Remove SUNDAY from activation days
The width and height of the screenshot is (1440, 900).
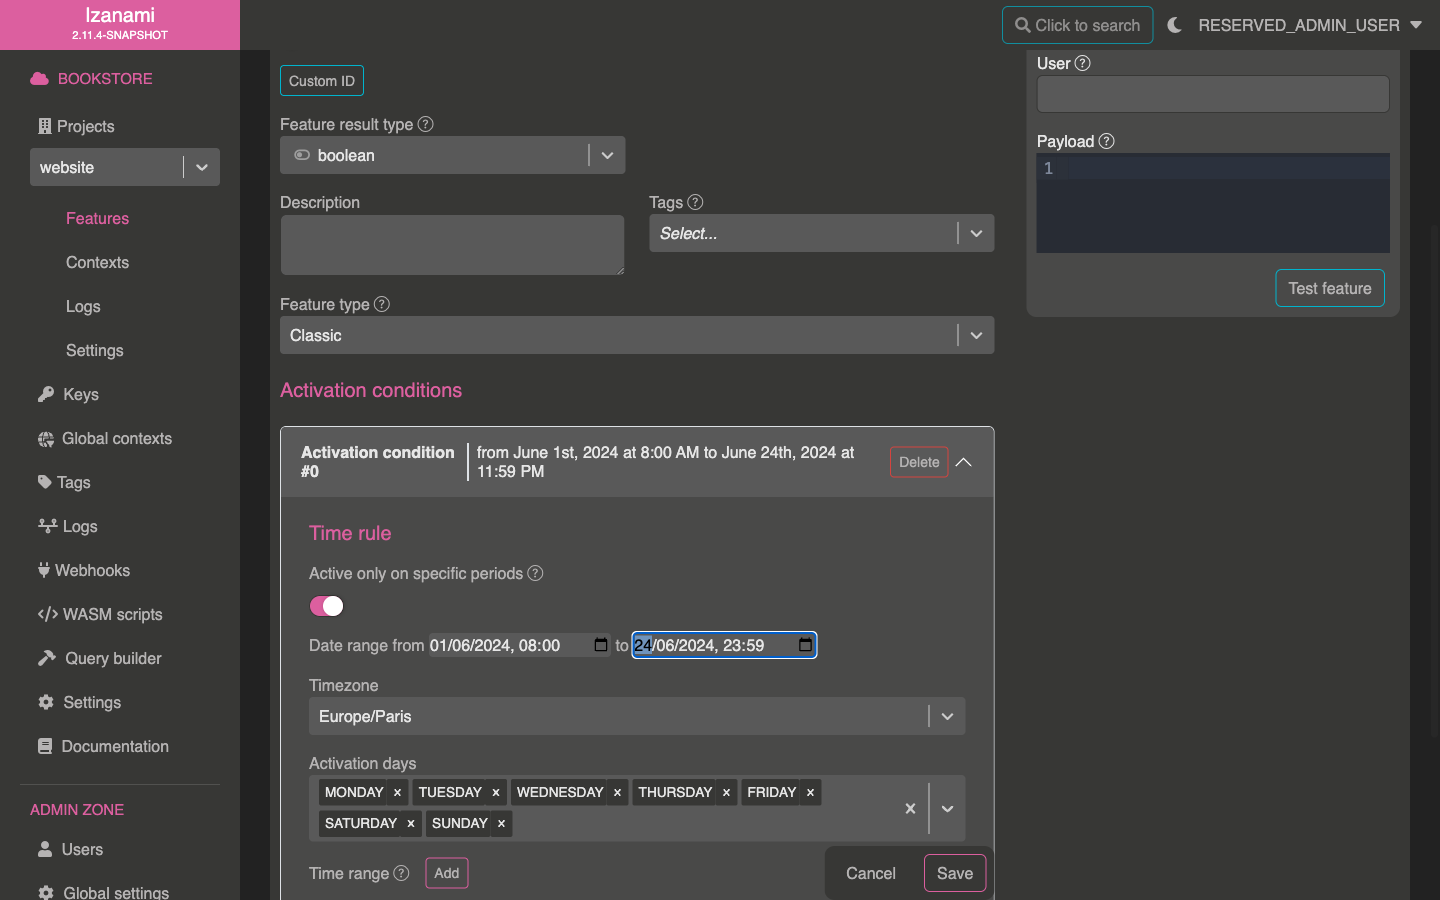pos(501,823)
